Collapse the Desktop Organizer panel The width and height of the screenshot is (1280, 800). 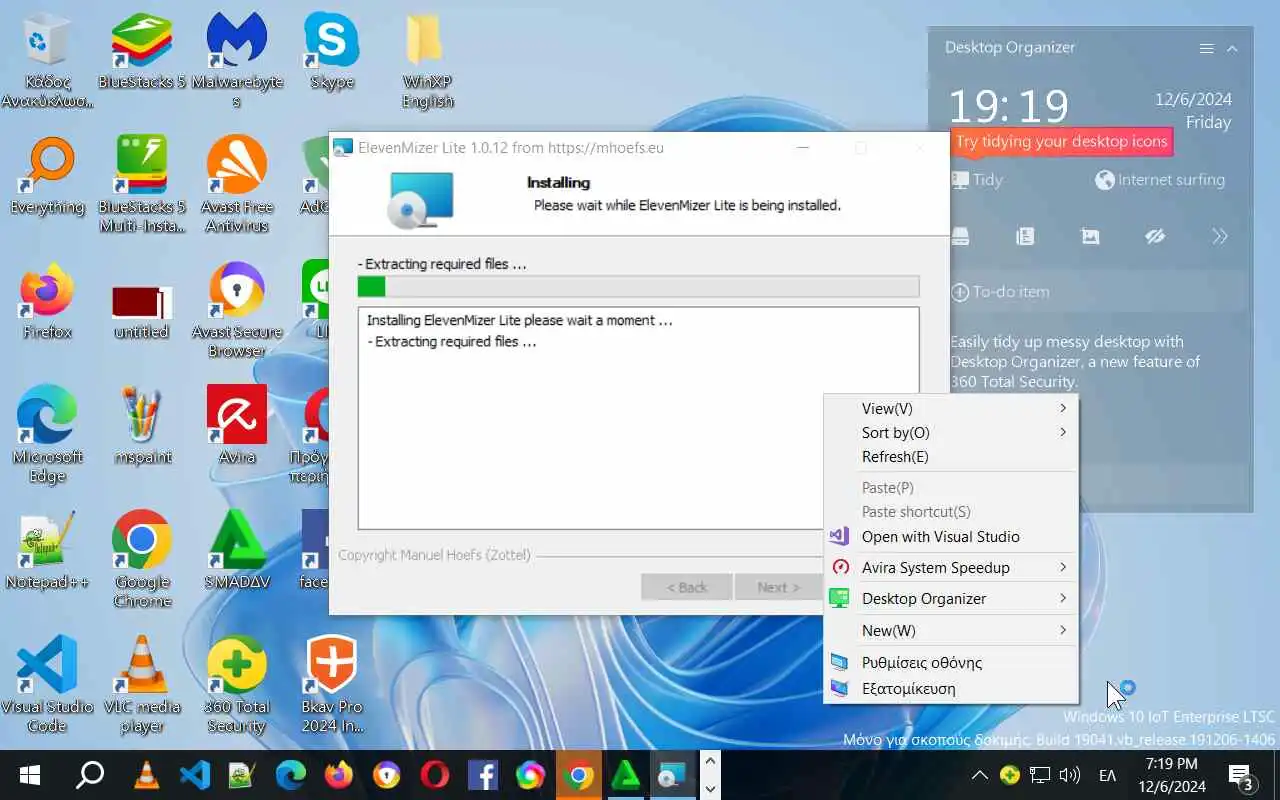[x=1232, y=48]
